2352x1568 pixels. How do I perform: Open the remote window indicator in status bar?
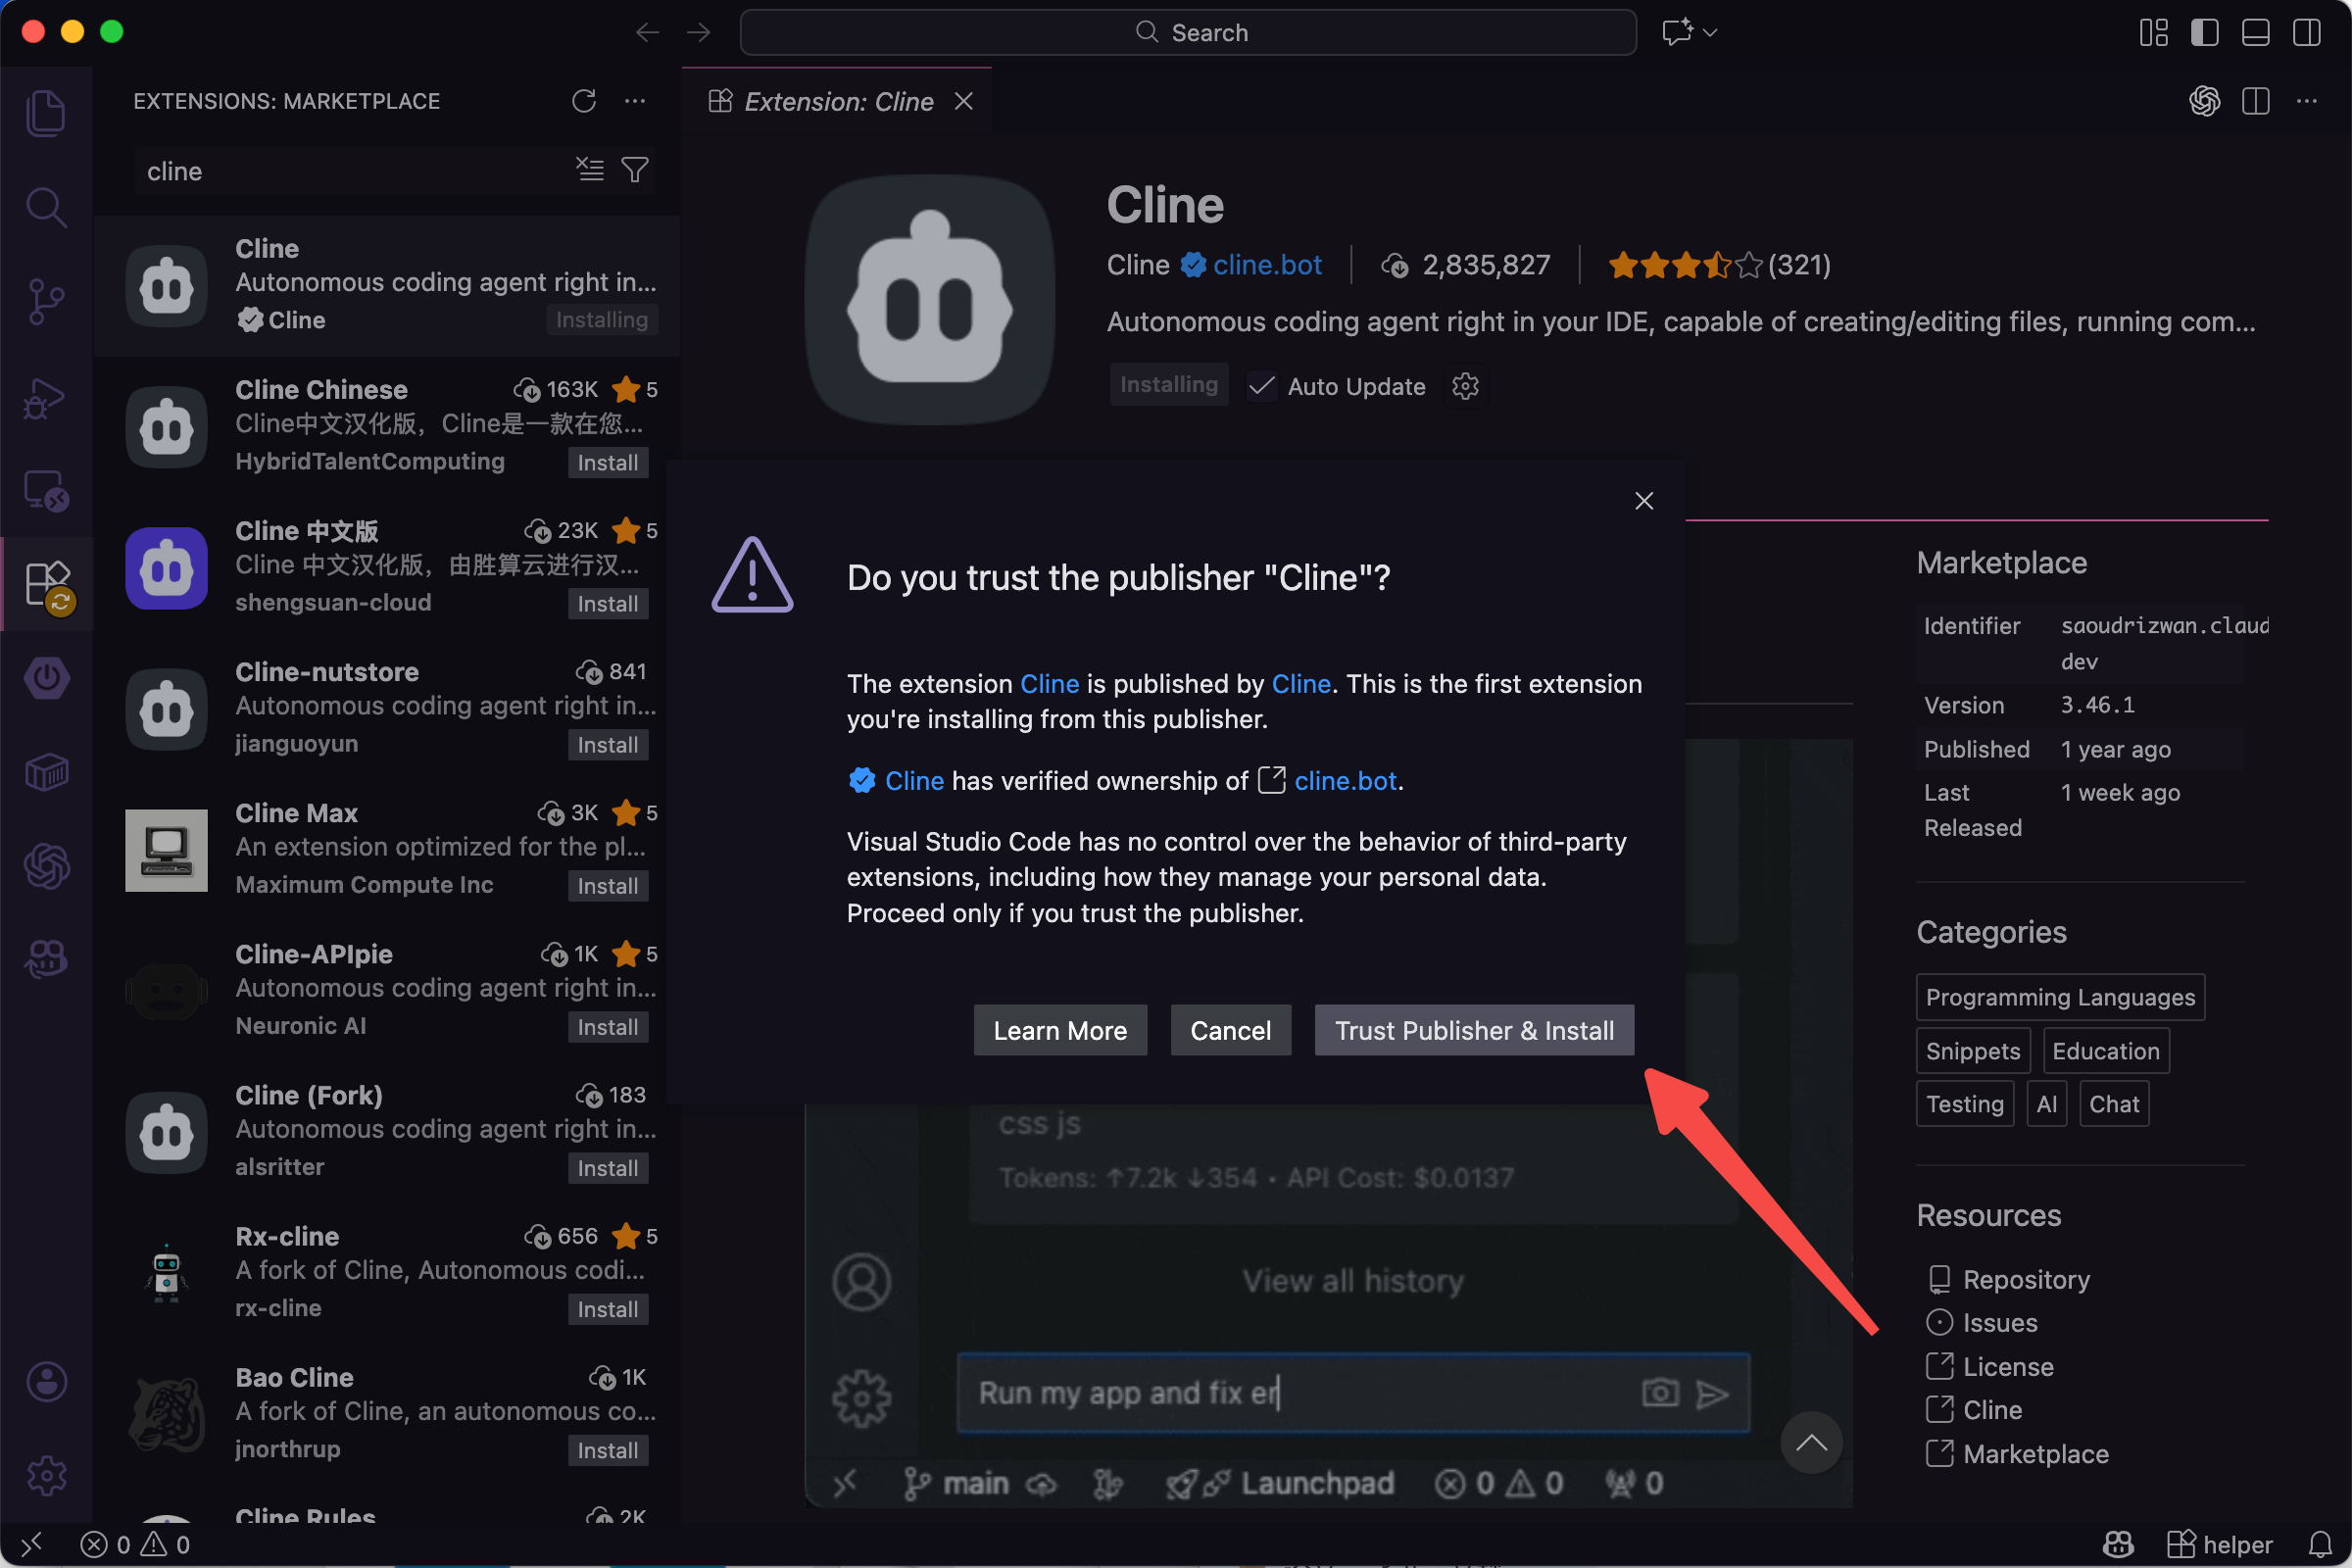coord(32,1544)
